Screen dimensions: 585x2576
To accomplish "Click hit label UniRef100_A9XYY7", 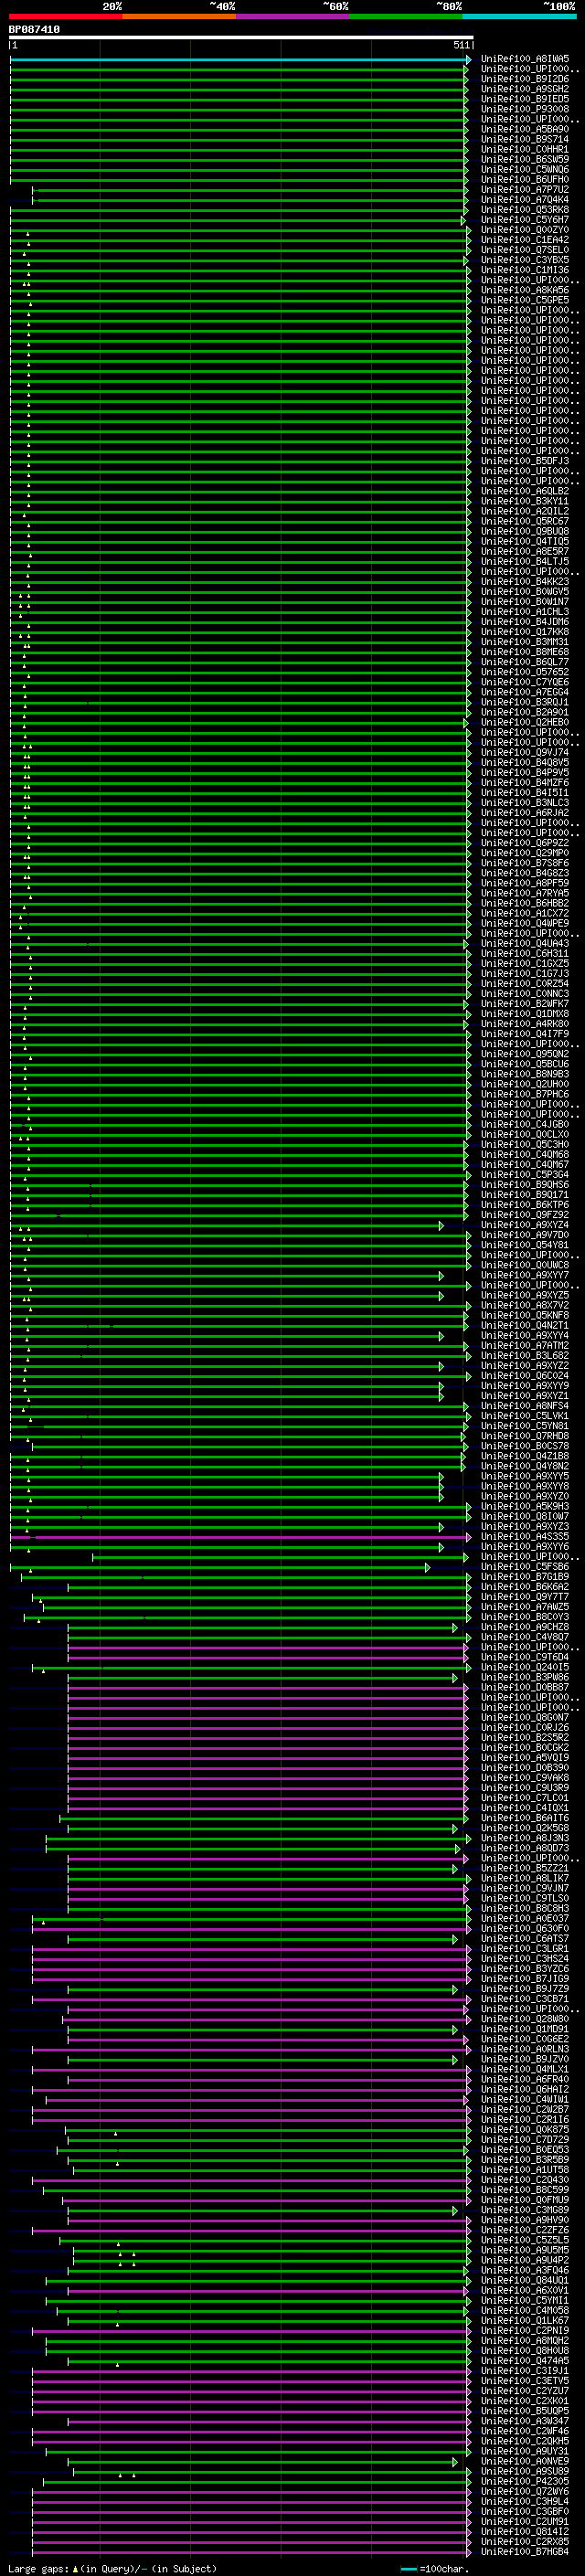I will (x=525, y=1275).
